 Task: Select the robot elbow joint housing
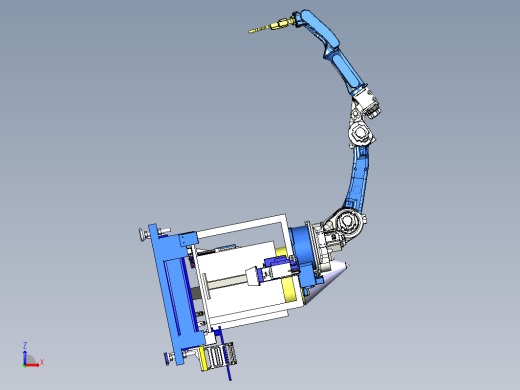coord(360,134)
